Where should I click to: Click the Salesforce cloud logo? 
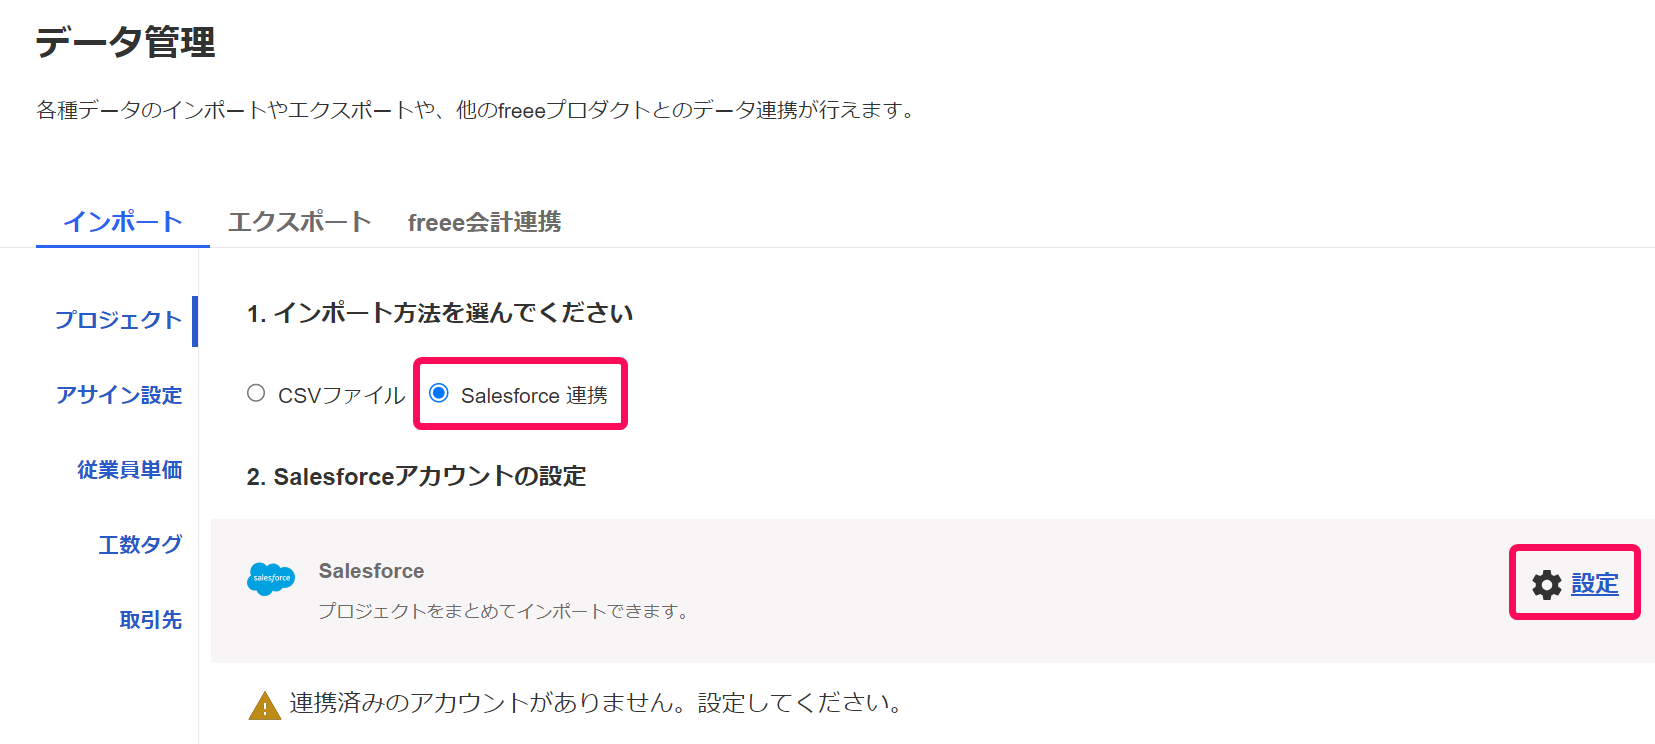point(271,579)
